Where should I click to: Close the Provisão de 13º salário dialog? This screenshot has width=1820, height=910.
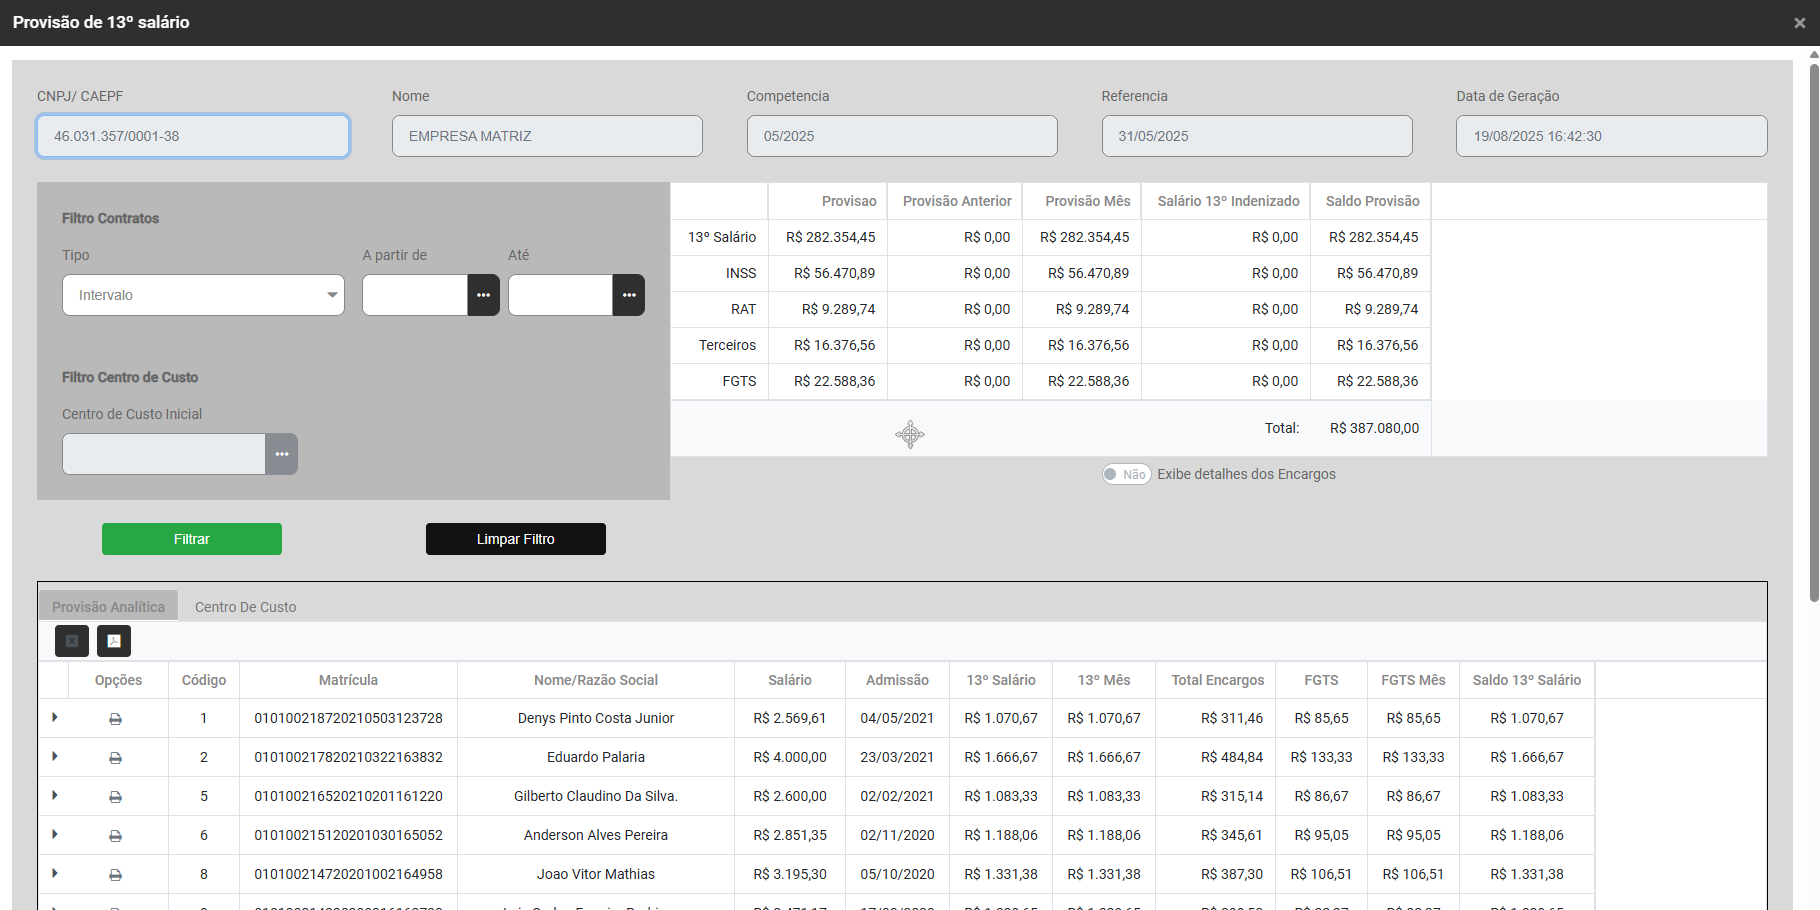1799,23
